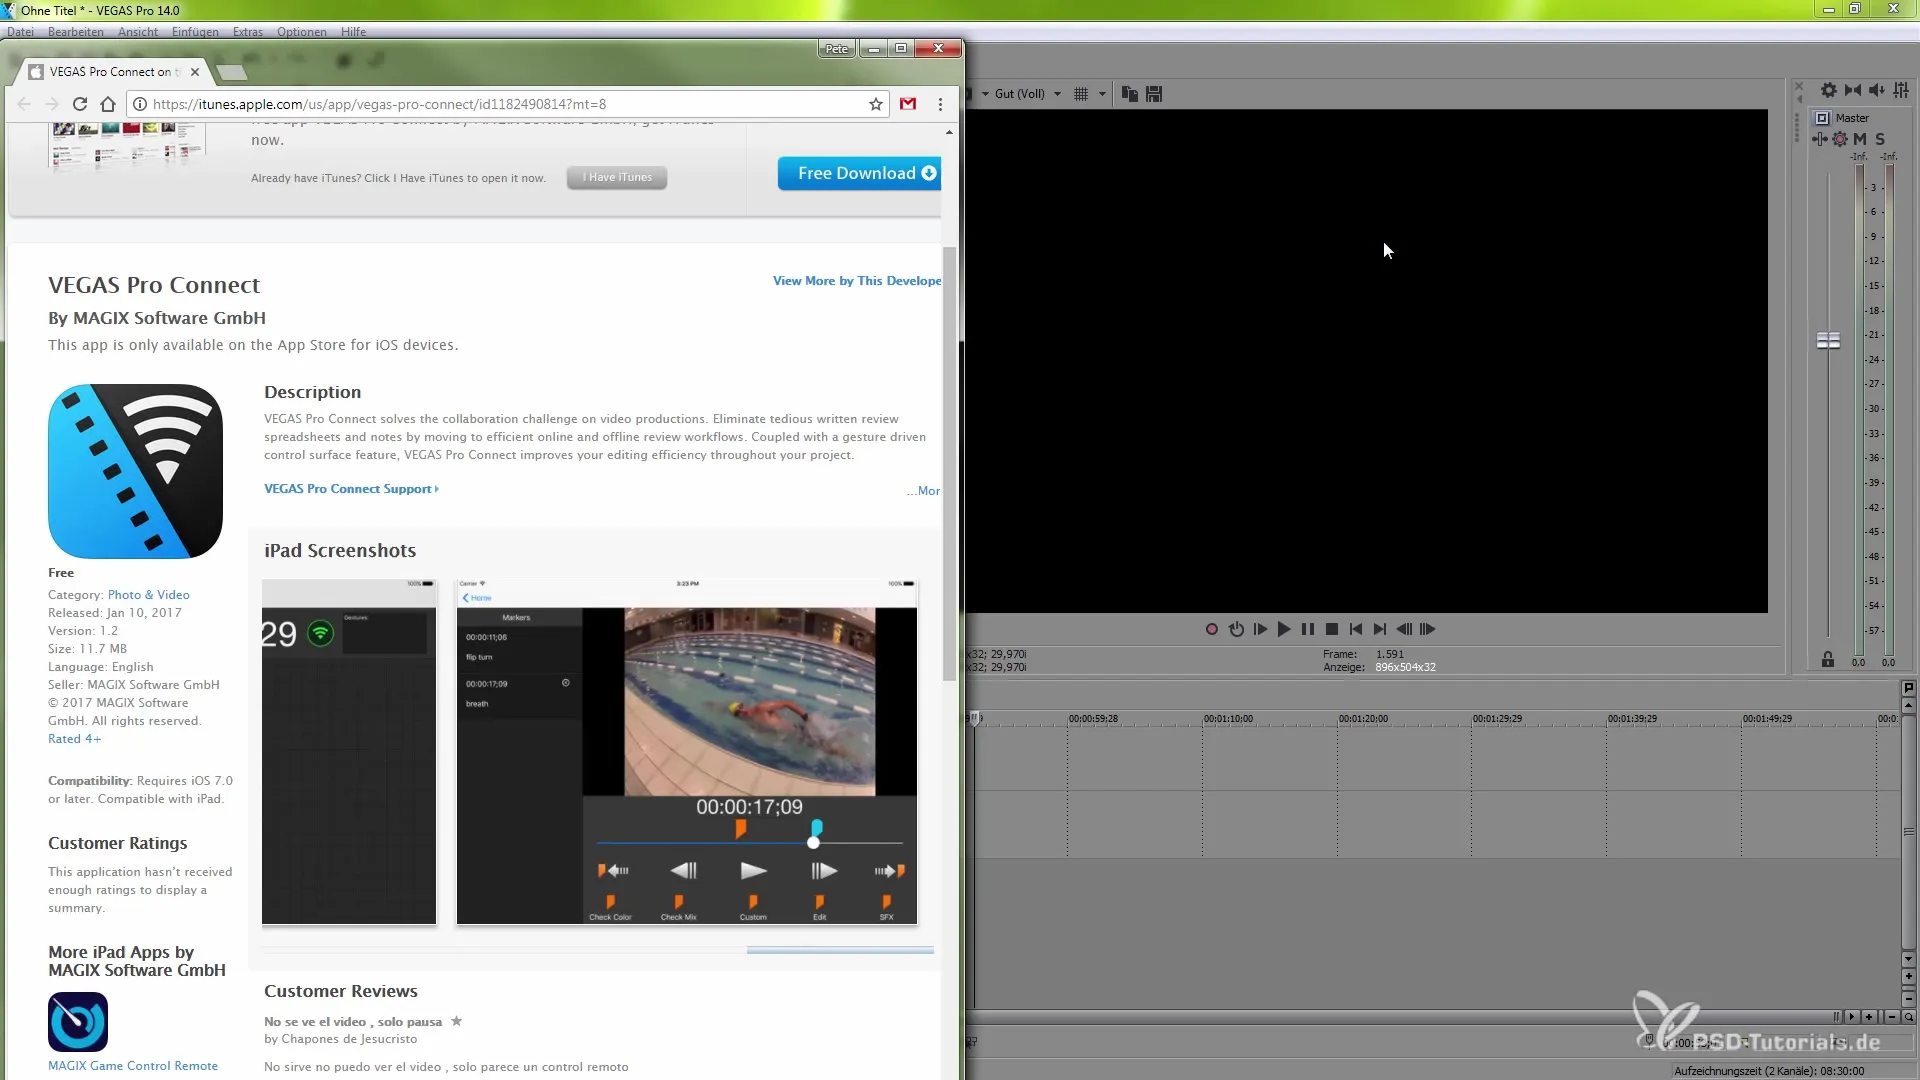This screenshot has height=1080, width=1920.
Task: Step to previous frame
Action: point(1404,629)
